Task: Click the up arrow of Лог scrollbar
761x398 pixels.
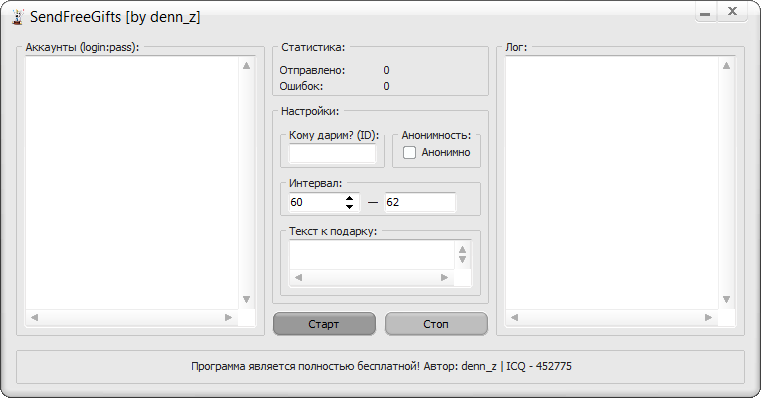Action: (x=727, y=66)
